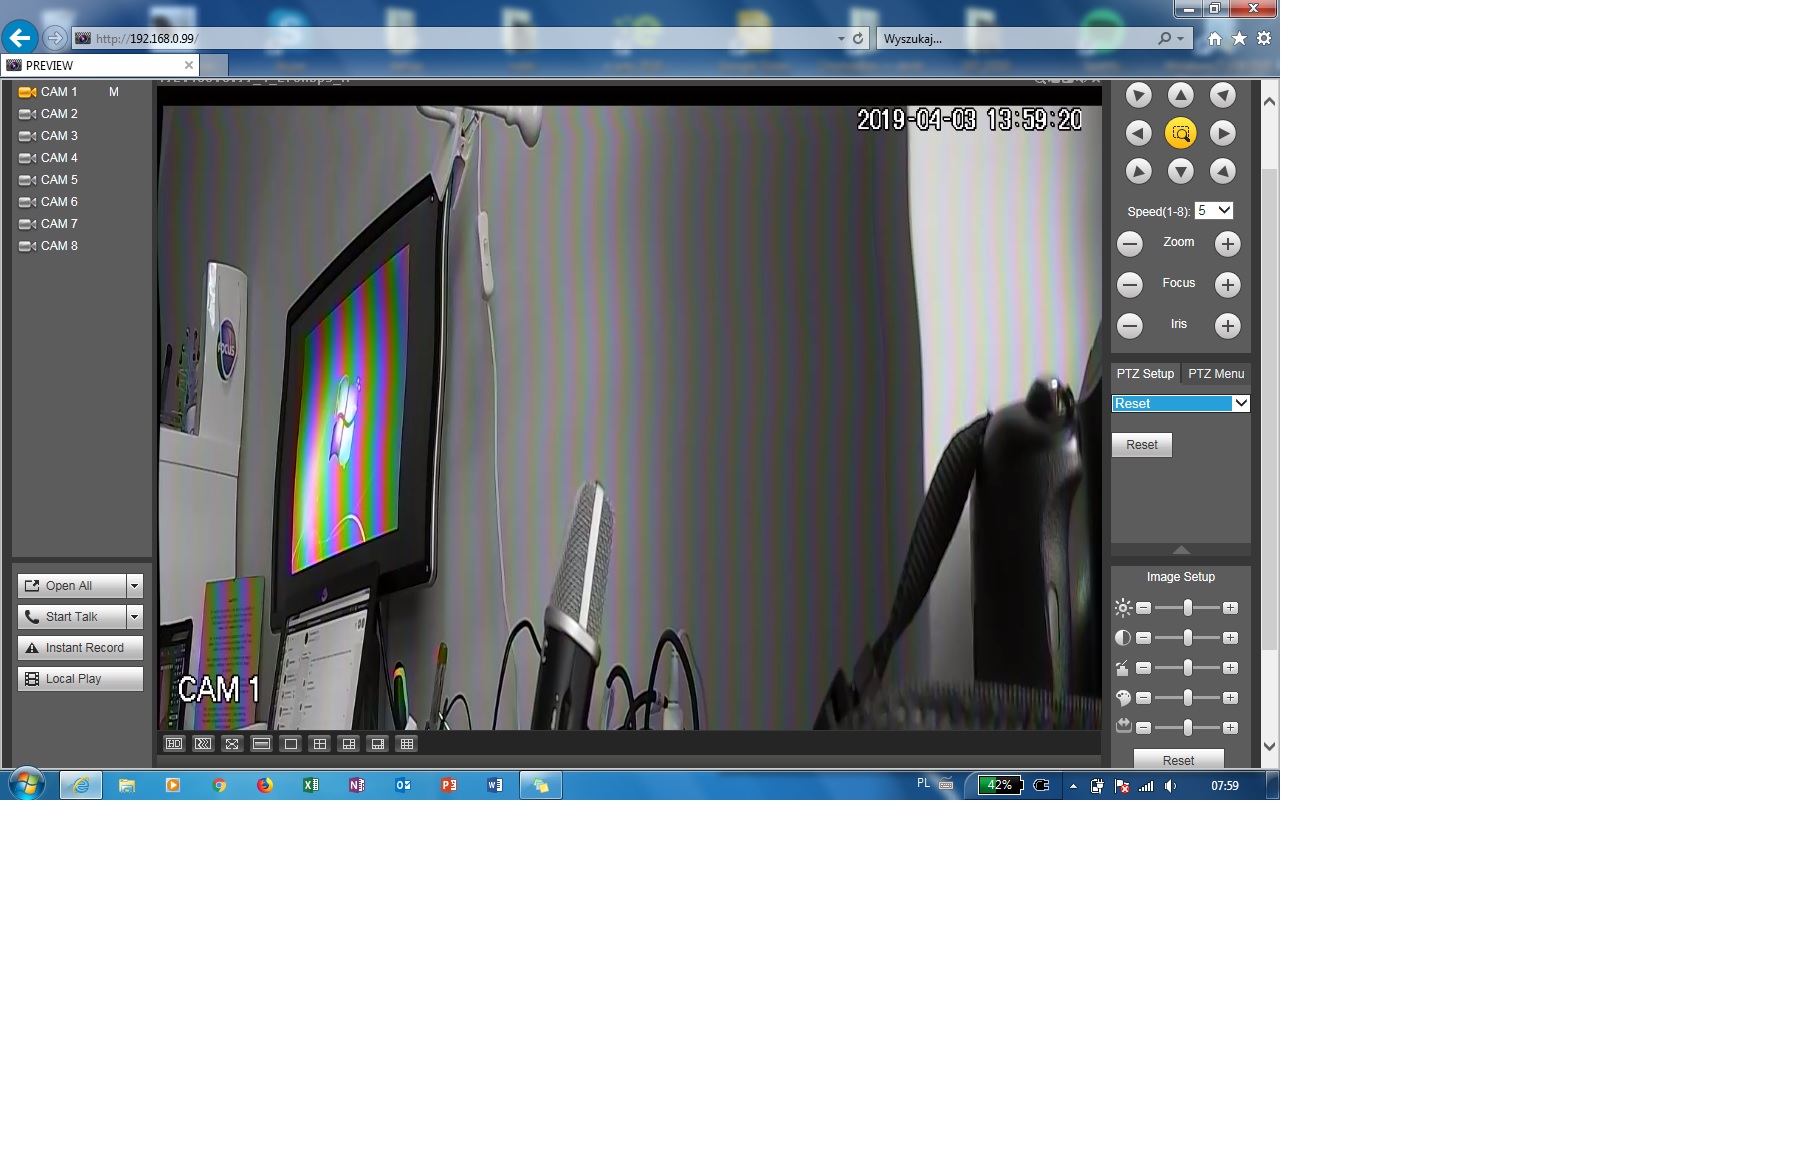Decrease Focus with the minus button
The width and height of the screenshot is (1818, 1170).
point(1130,285)
